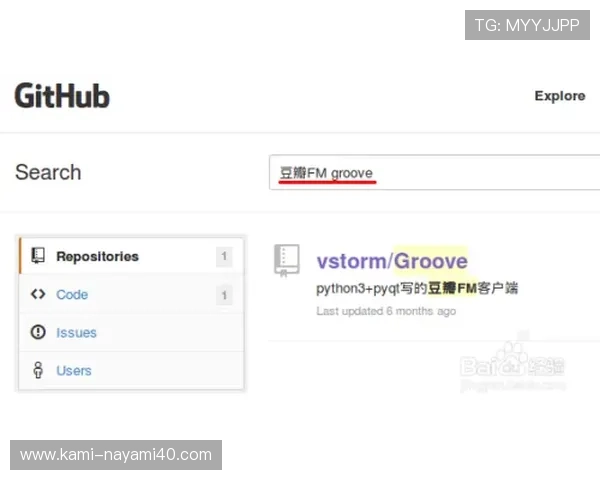Click the angle-brackets icon beside Code

pyautogui.click(x=38, y=294)
